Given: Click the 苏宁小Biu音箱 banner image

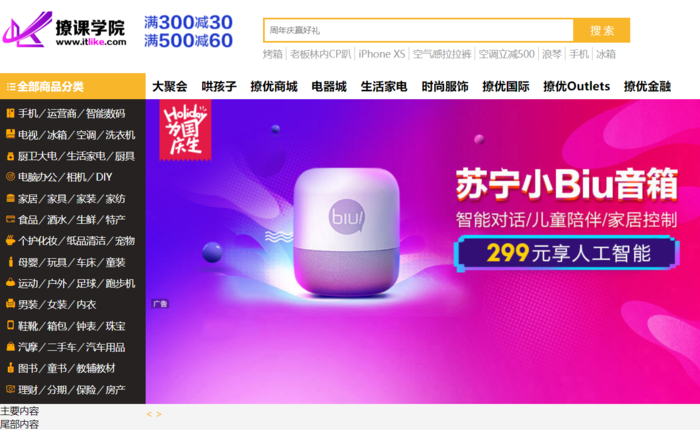Looking at the screenshot, I should (423, 251).
